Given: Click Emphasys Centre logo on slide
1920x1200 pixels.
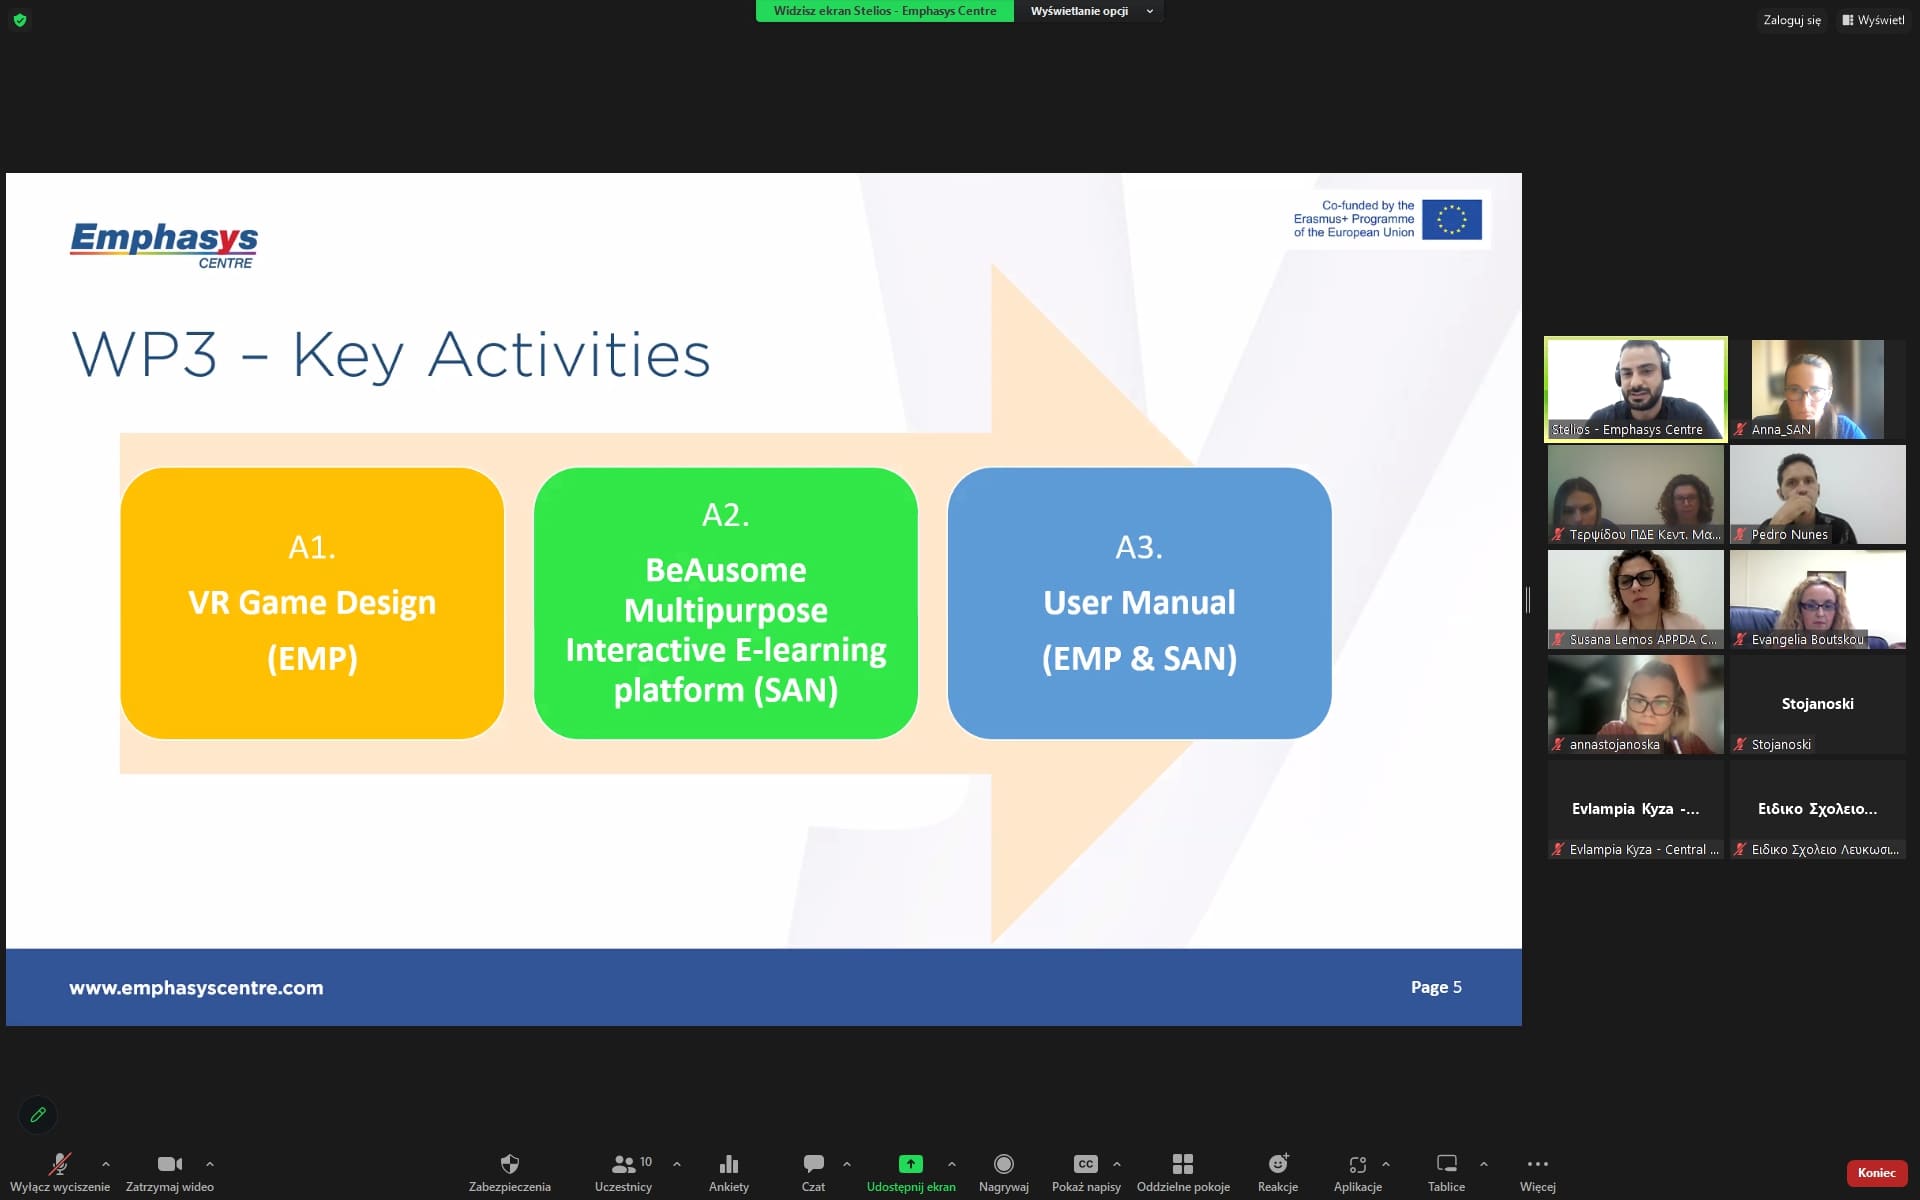Looking at the screenshot, I should tap(164, 244).
